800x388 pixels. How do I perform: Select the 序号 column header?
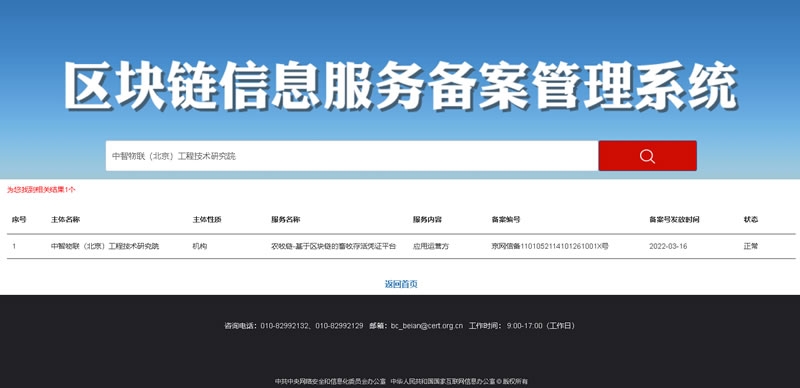[x=19, y=220]
